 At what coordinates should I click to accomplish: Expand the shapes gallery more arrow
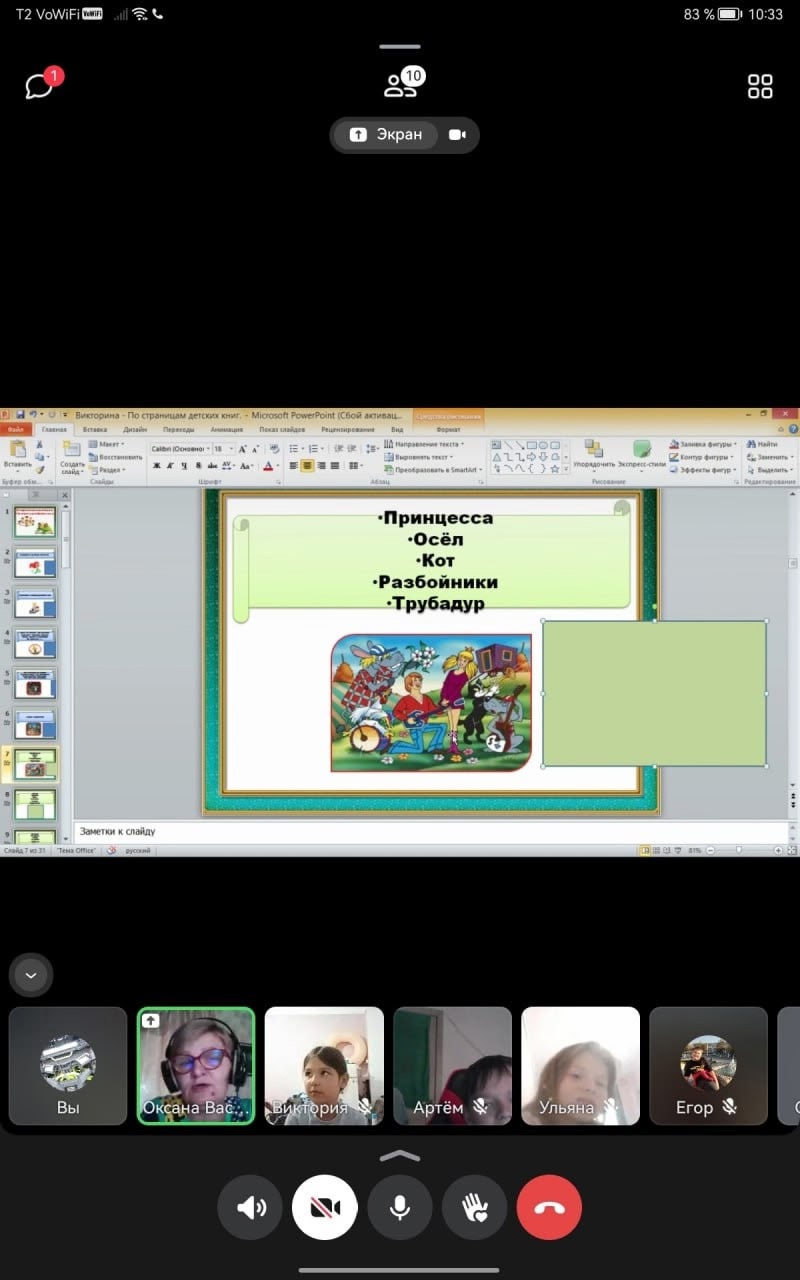pyautogui.click(x=566, y=469)
